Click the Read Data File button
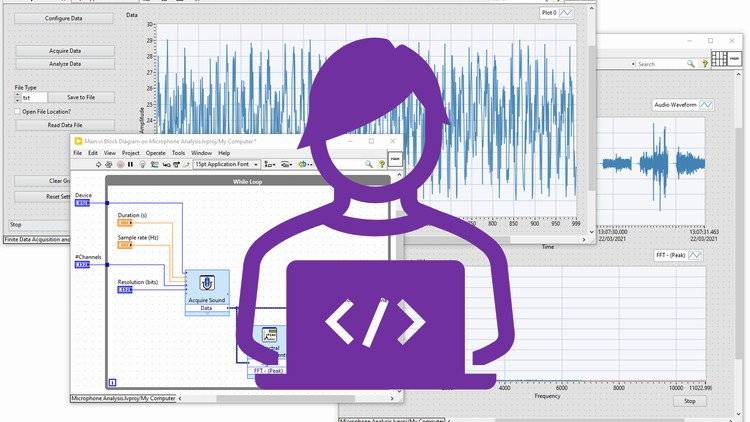 pos(65,125)
